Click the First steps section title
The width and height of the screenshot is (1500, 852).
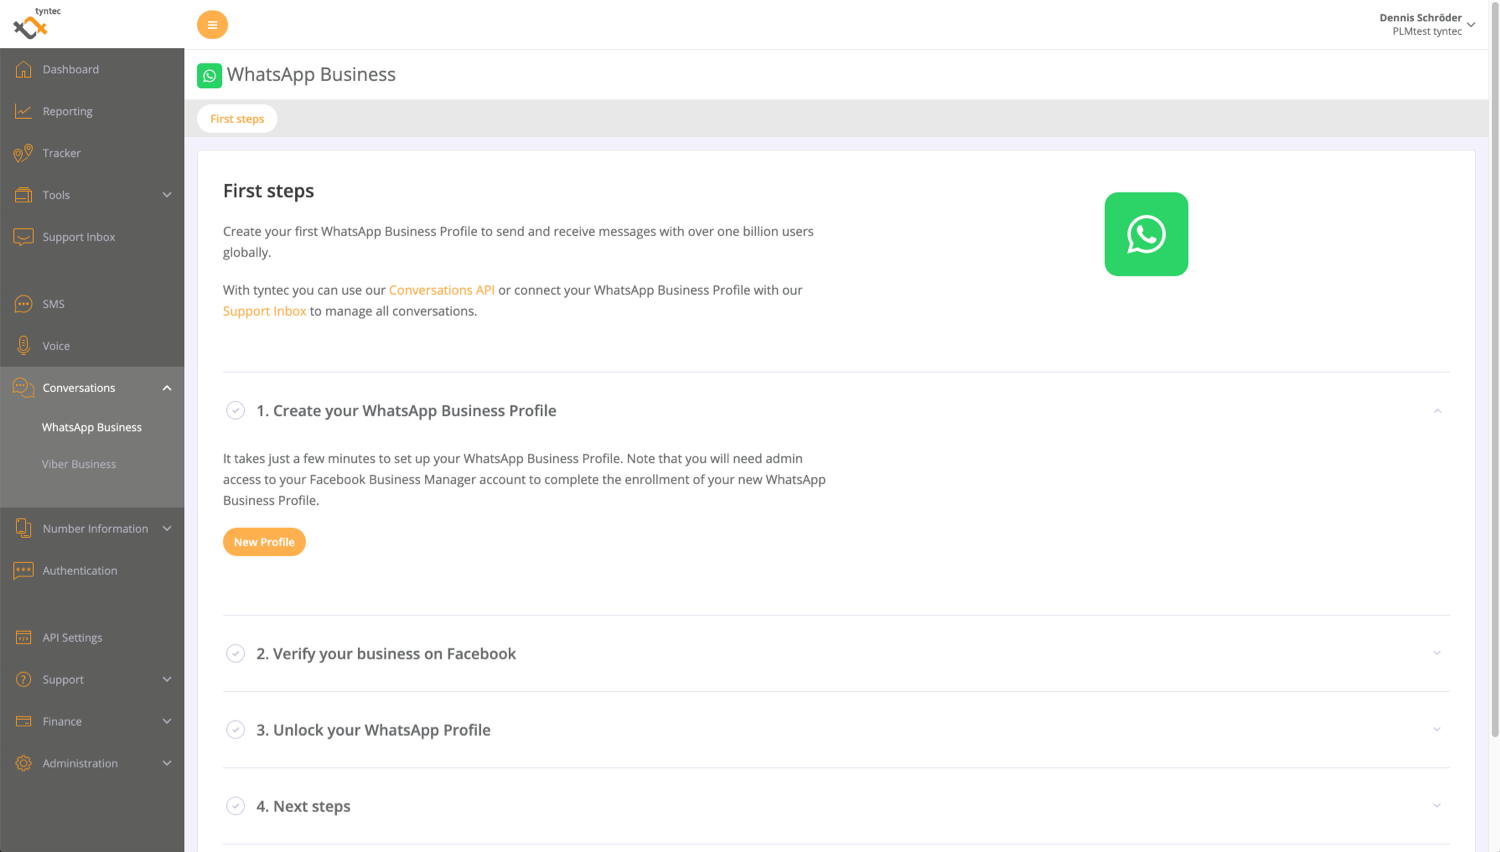click(268, 190)
